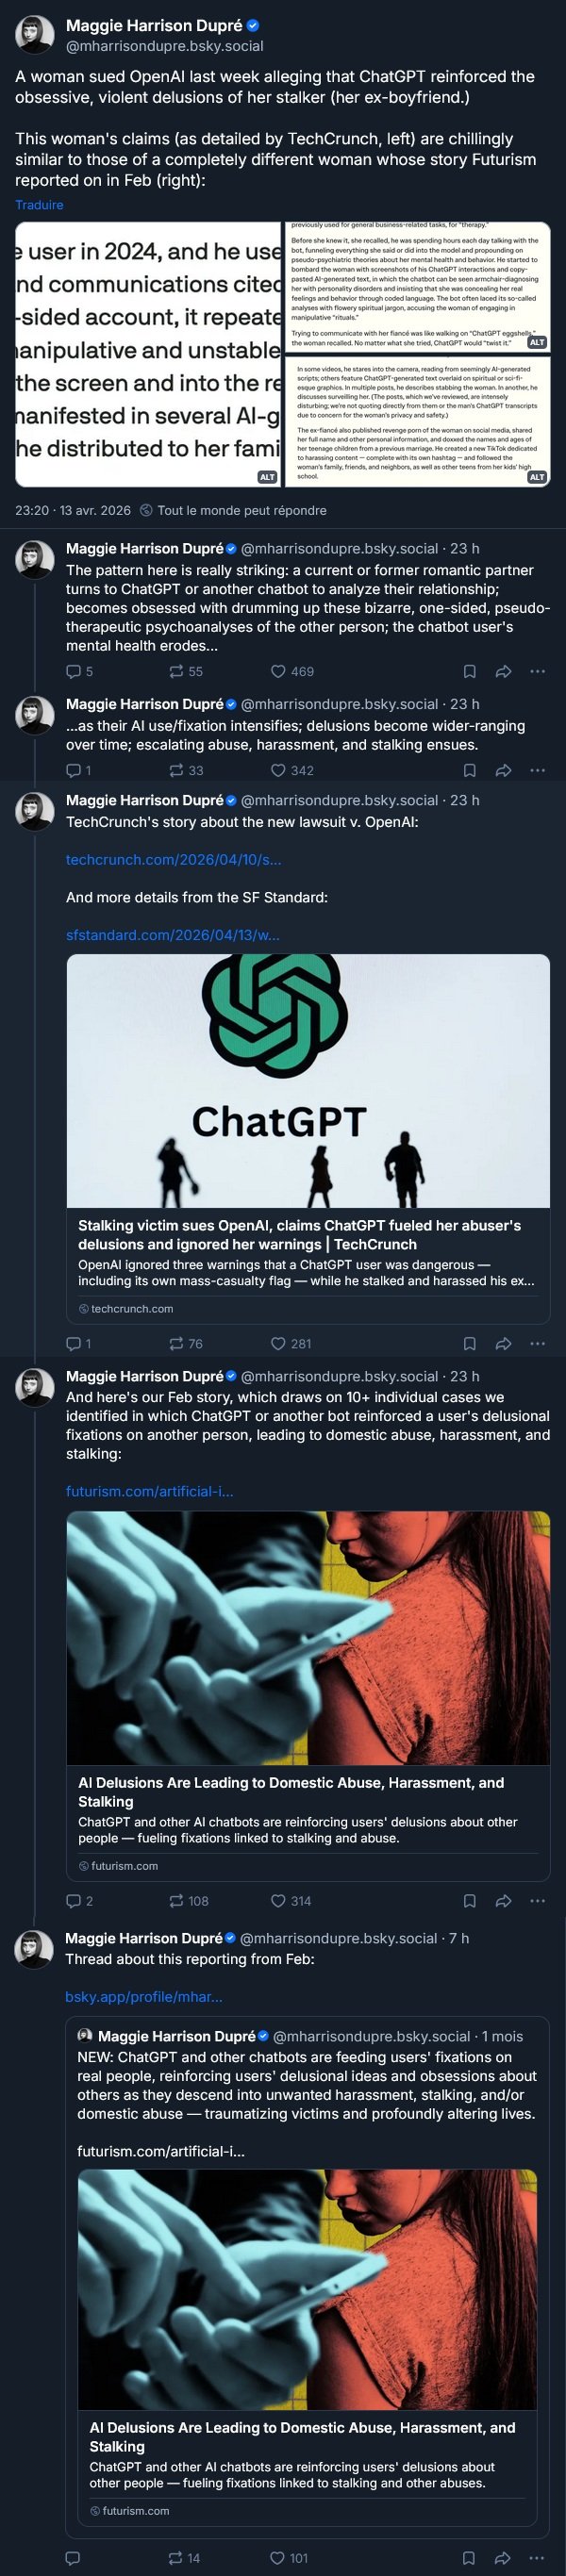Open the techcrunch.com/2026/04/10 link
The height and width of the screenshot is (2576, 566).
tap(173, 859)
